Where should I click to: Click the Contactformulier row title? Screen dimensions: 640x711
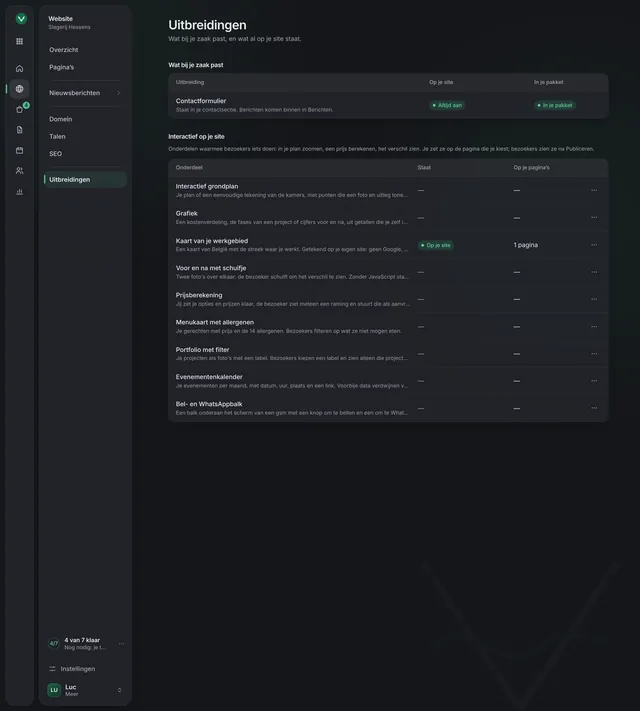pyautogui.click(x=201, y=101)
